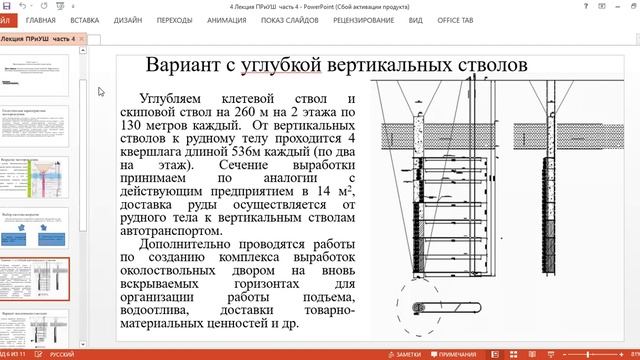Open the File (ФАЙЛ) tab
The image size is (640, 360).
[7, 20]
